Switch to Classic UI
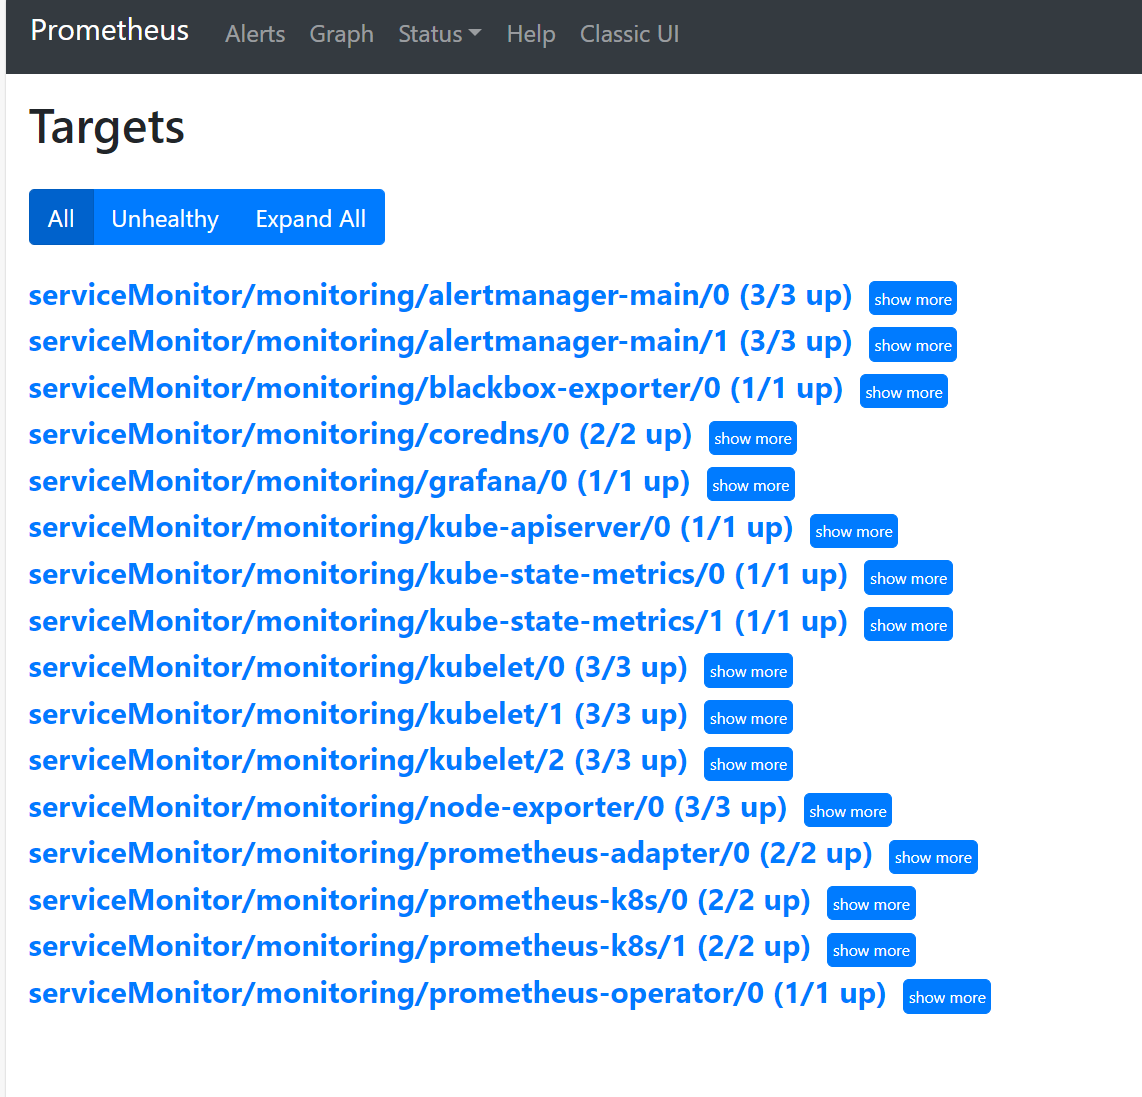 629,34
